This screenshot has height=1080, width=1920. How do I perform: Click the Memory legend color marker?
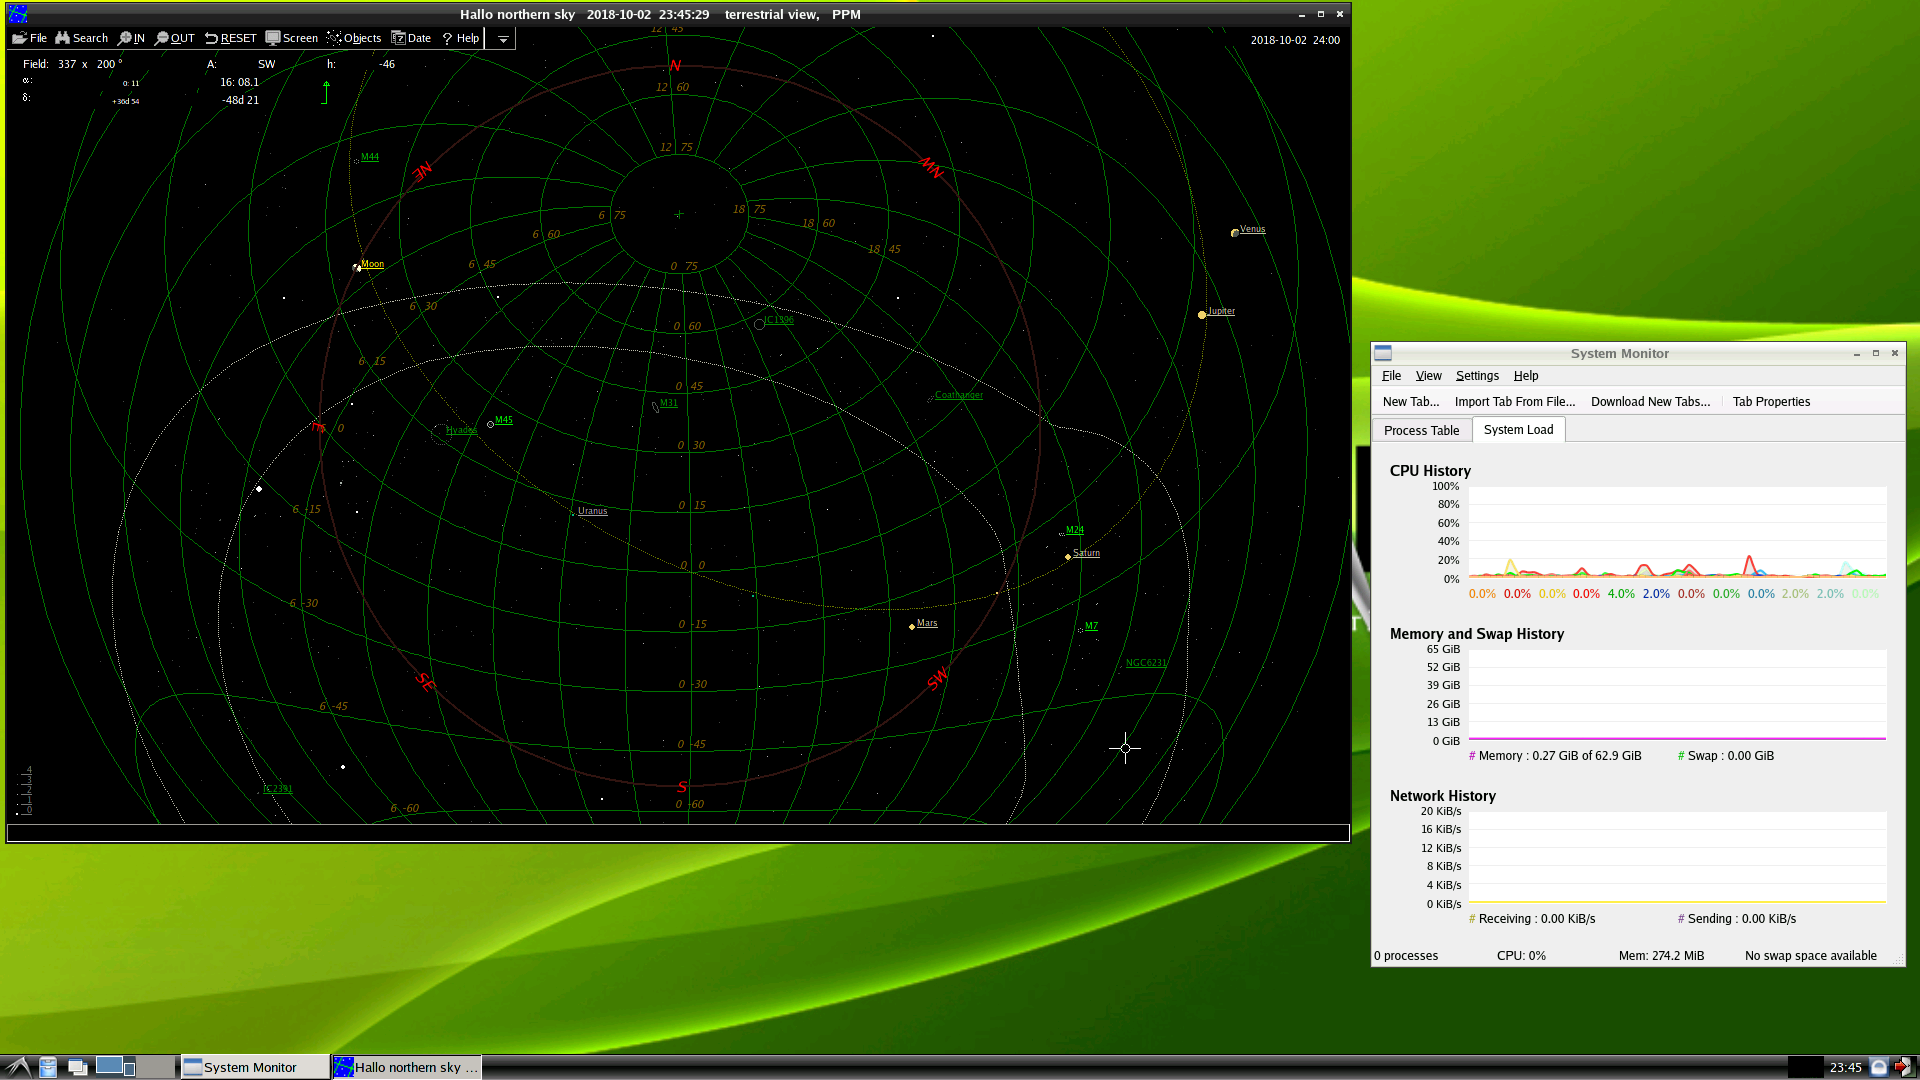tap(1472, 756)
